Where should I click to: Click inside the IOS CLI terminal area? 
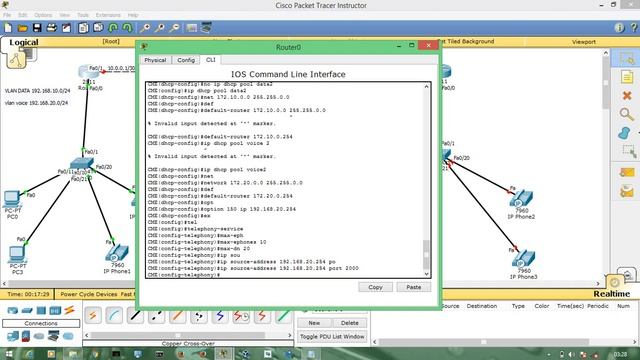click(285, 180)
